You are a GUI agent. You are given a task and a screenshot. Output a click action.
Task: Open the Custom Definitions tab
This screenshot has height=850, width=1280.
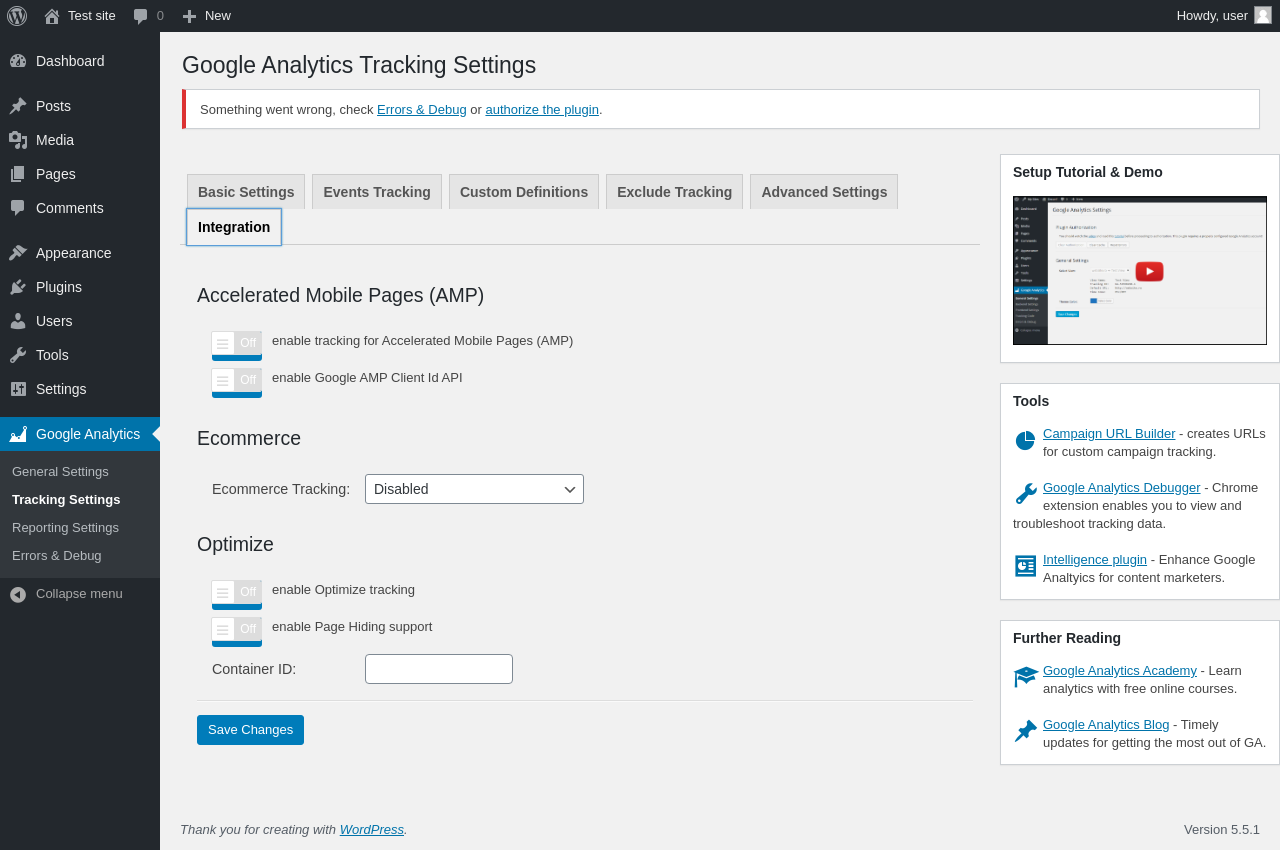point(524,192)
